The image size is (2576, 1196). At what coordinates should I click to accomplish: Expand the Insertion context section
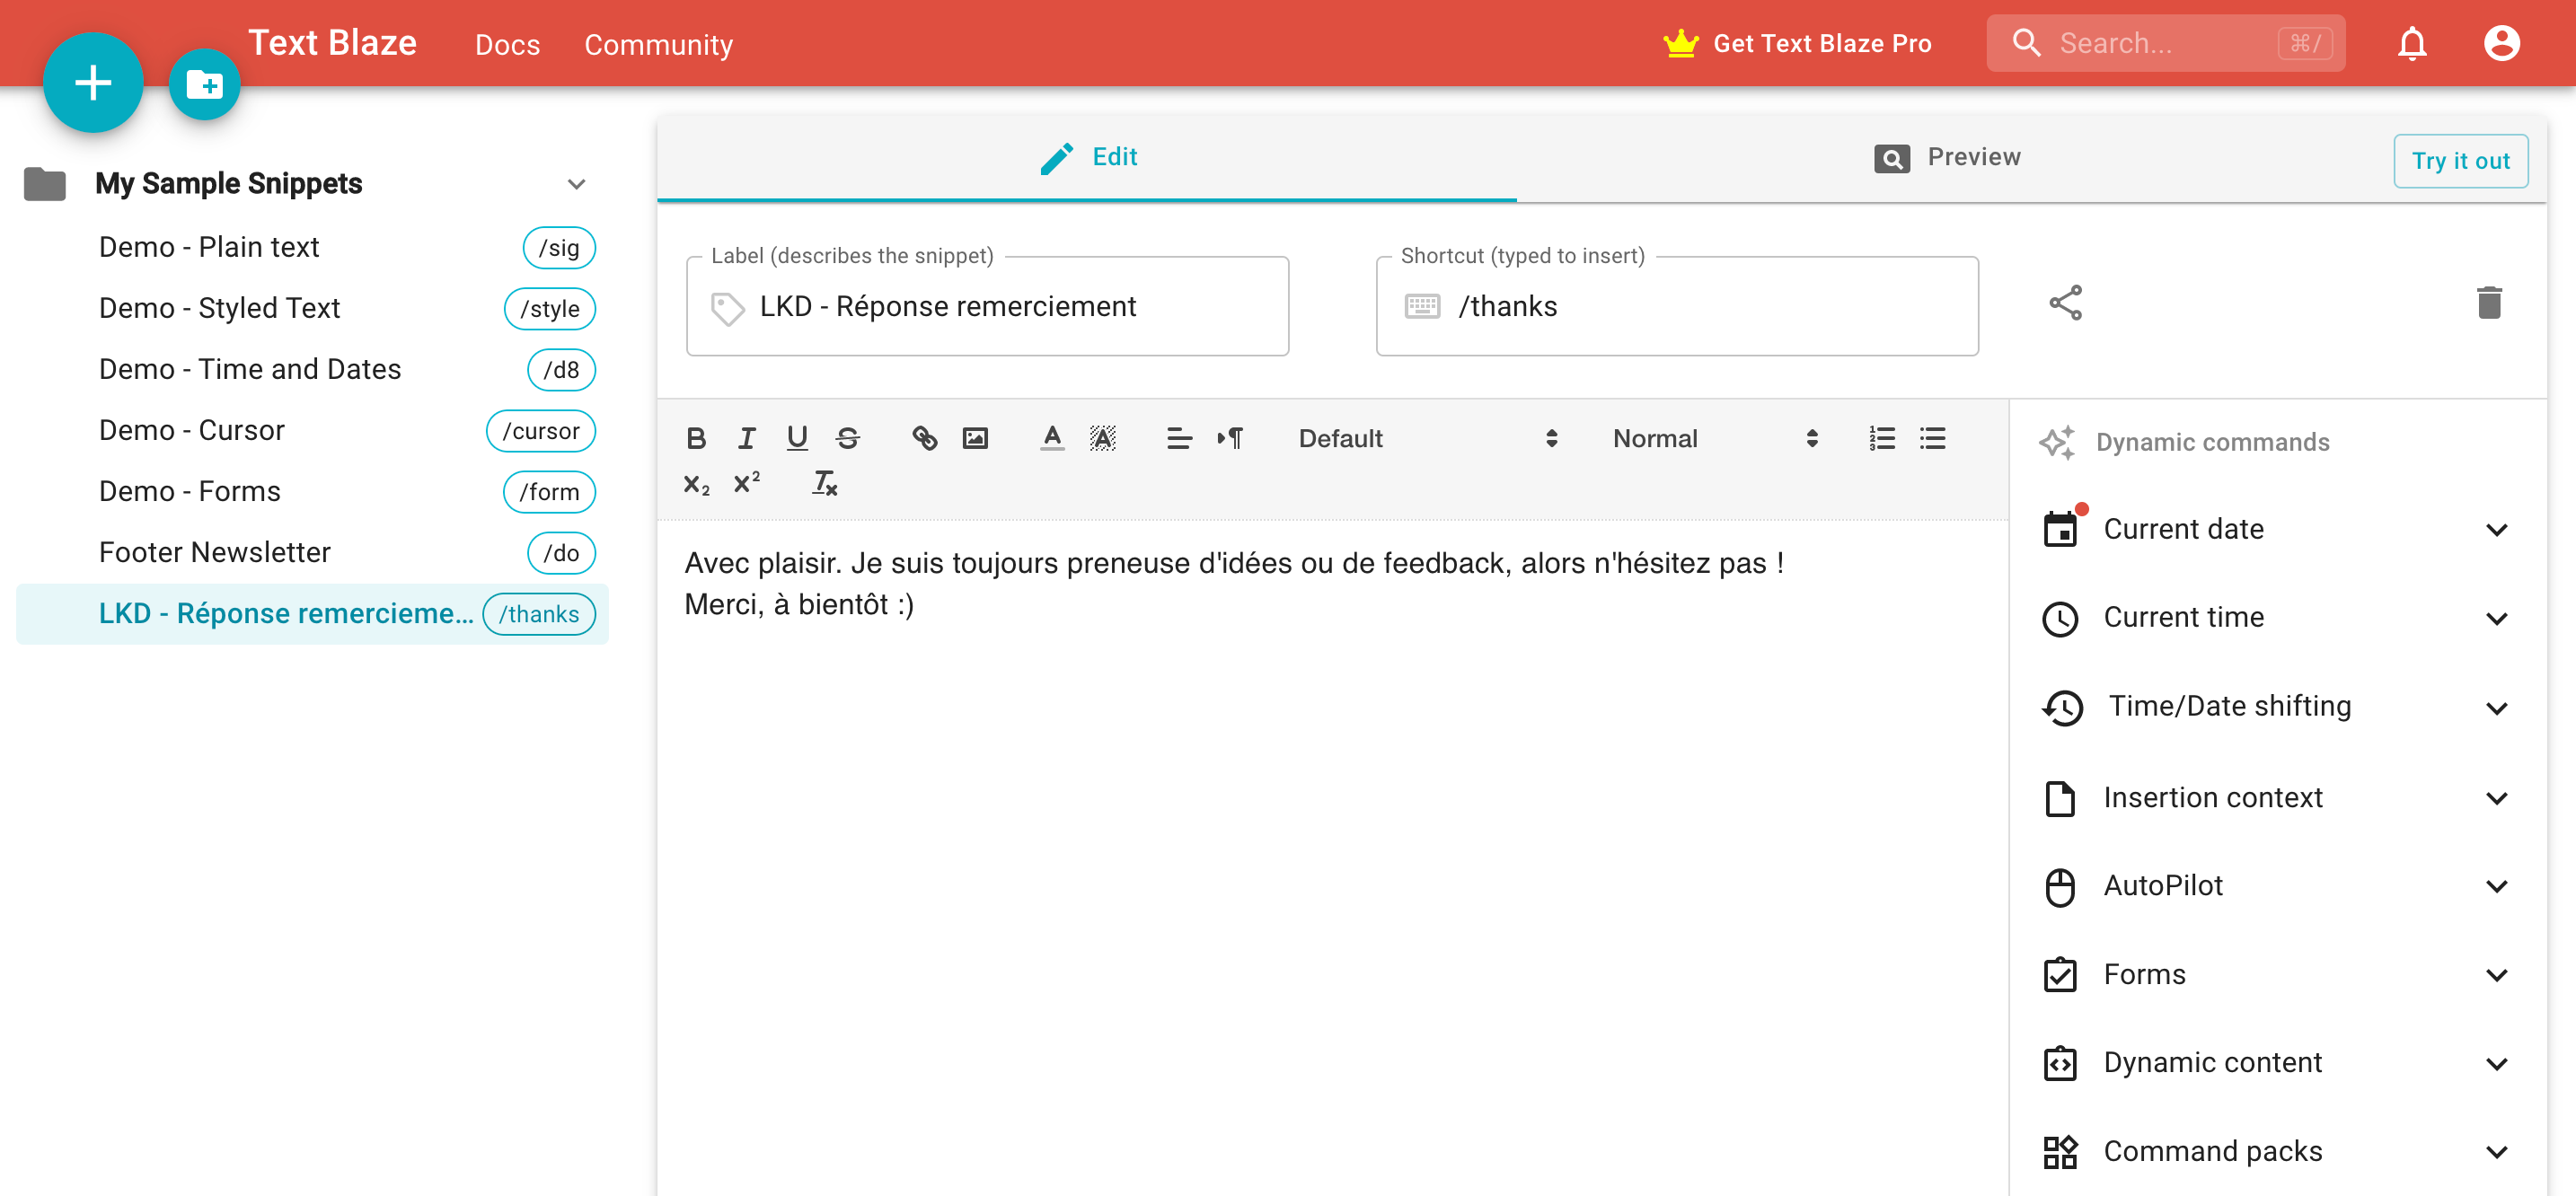(x=2497, y=797)
